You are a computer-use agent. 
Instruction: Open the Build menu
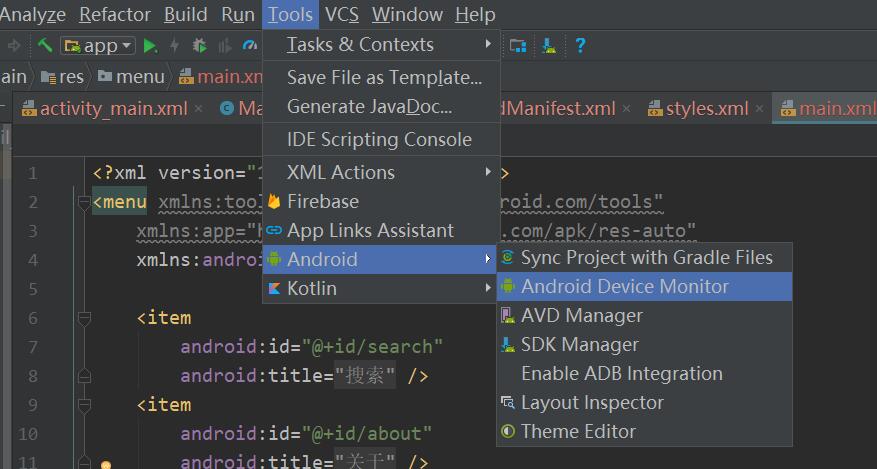[186, 15]
